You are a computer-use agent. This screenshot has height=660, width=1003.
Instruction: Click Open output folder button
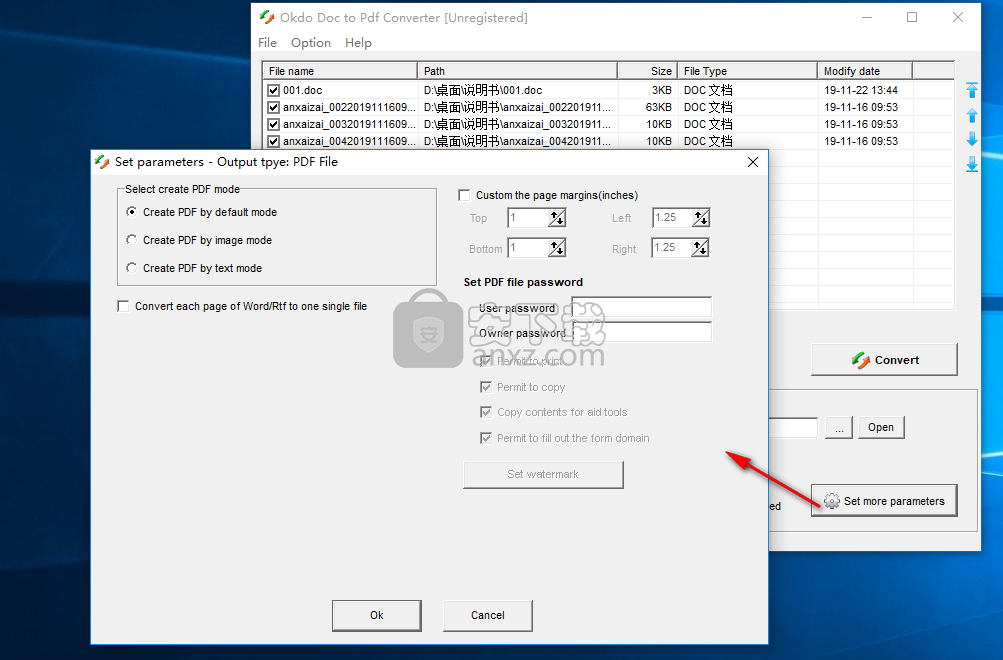pyautogui.click(x=881, y=427)
